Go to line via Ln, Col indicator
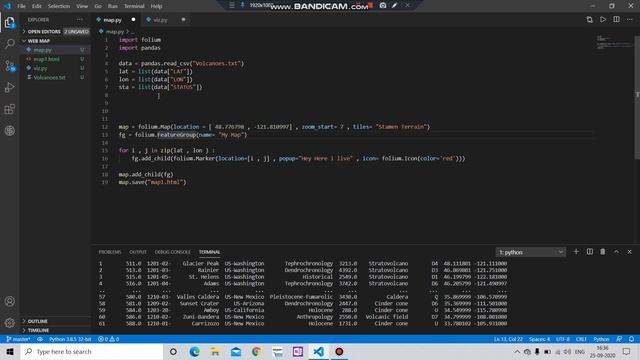Image resolution: width=640 pixels, height=360 pixels. [508, 339]
